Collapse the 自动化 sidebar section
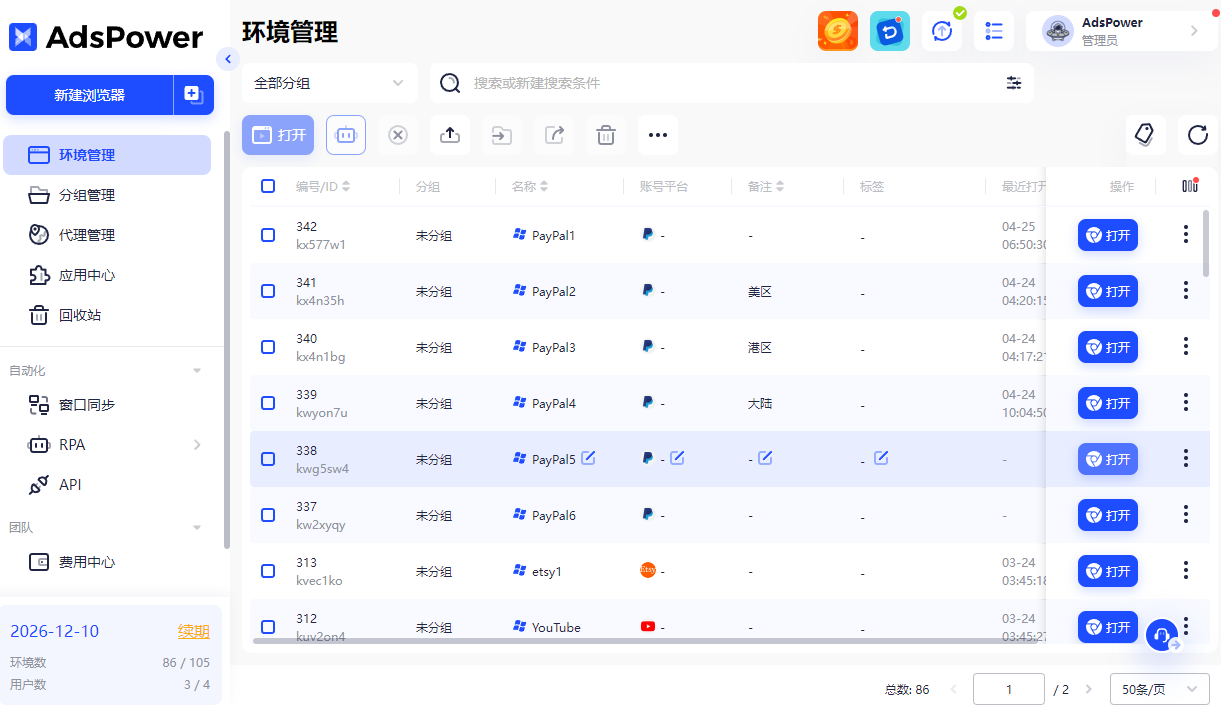This screenshot has height=705, width=1221. [196, 370]
